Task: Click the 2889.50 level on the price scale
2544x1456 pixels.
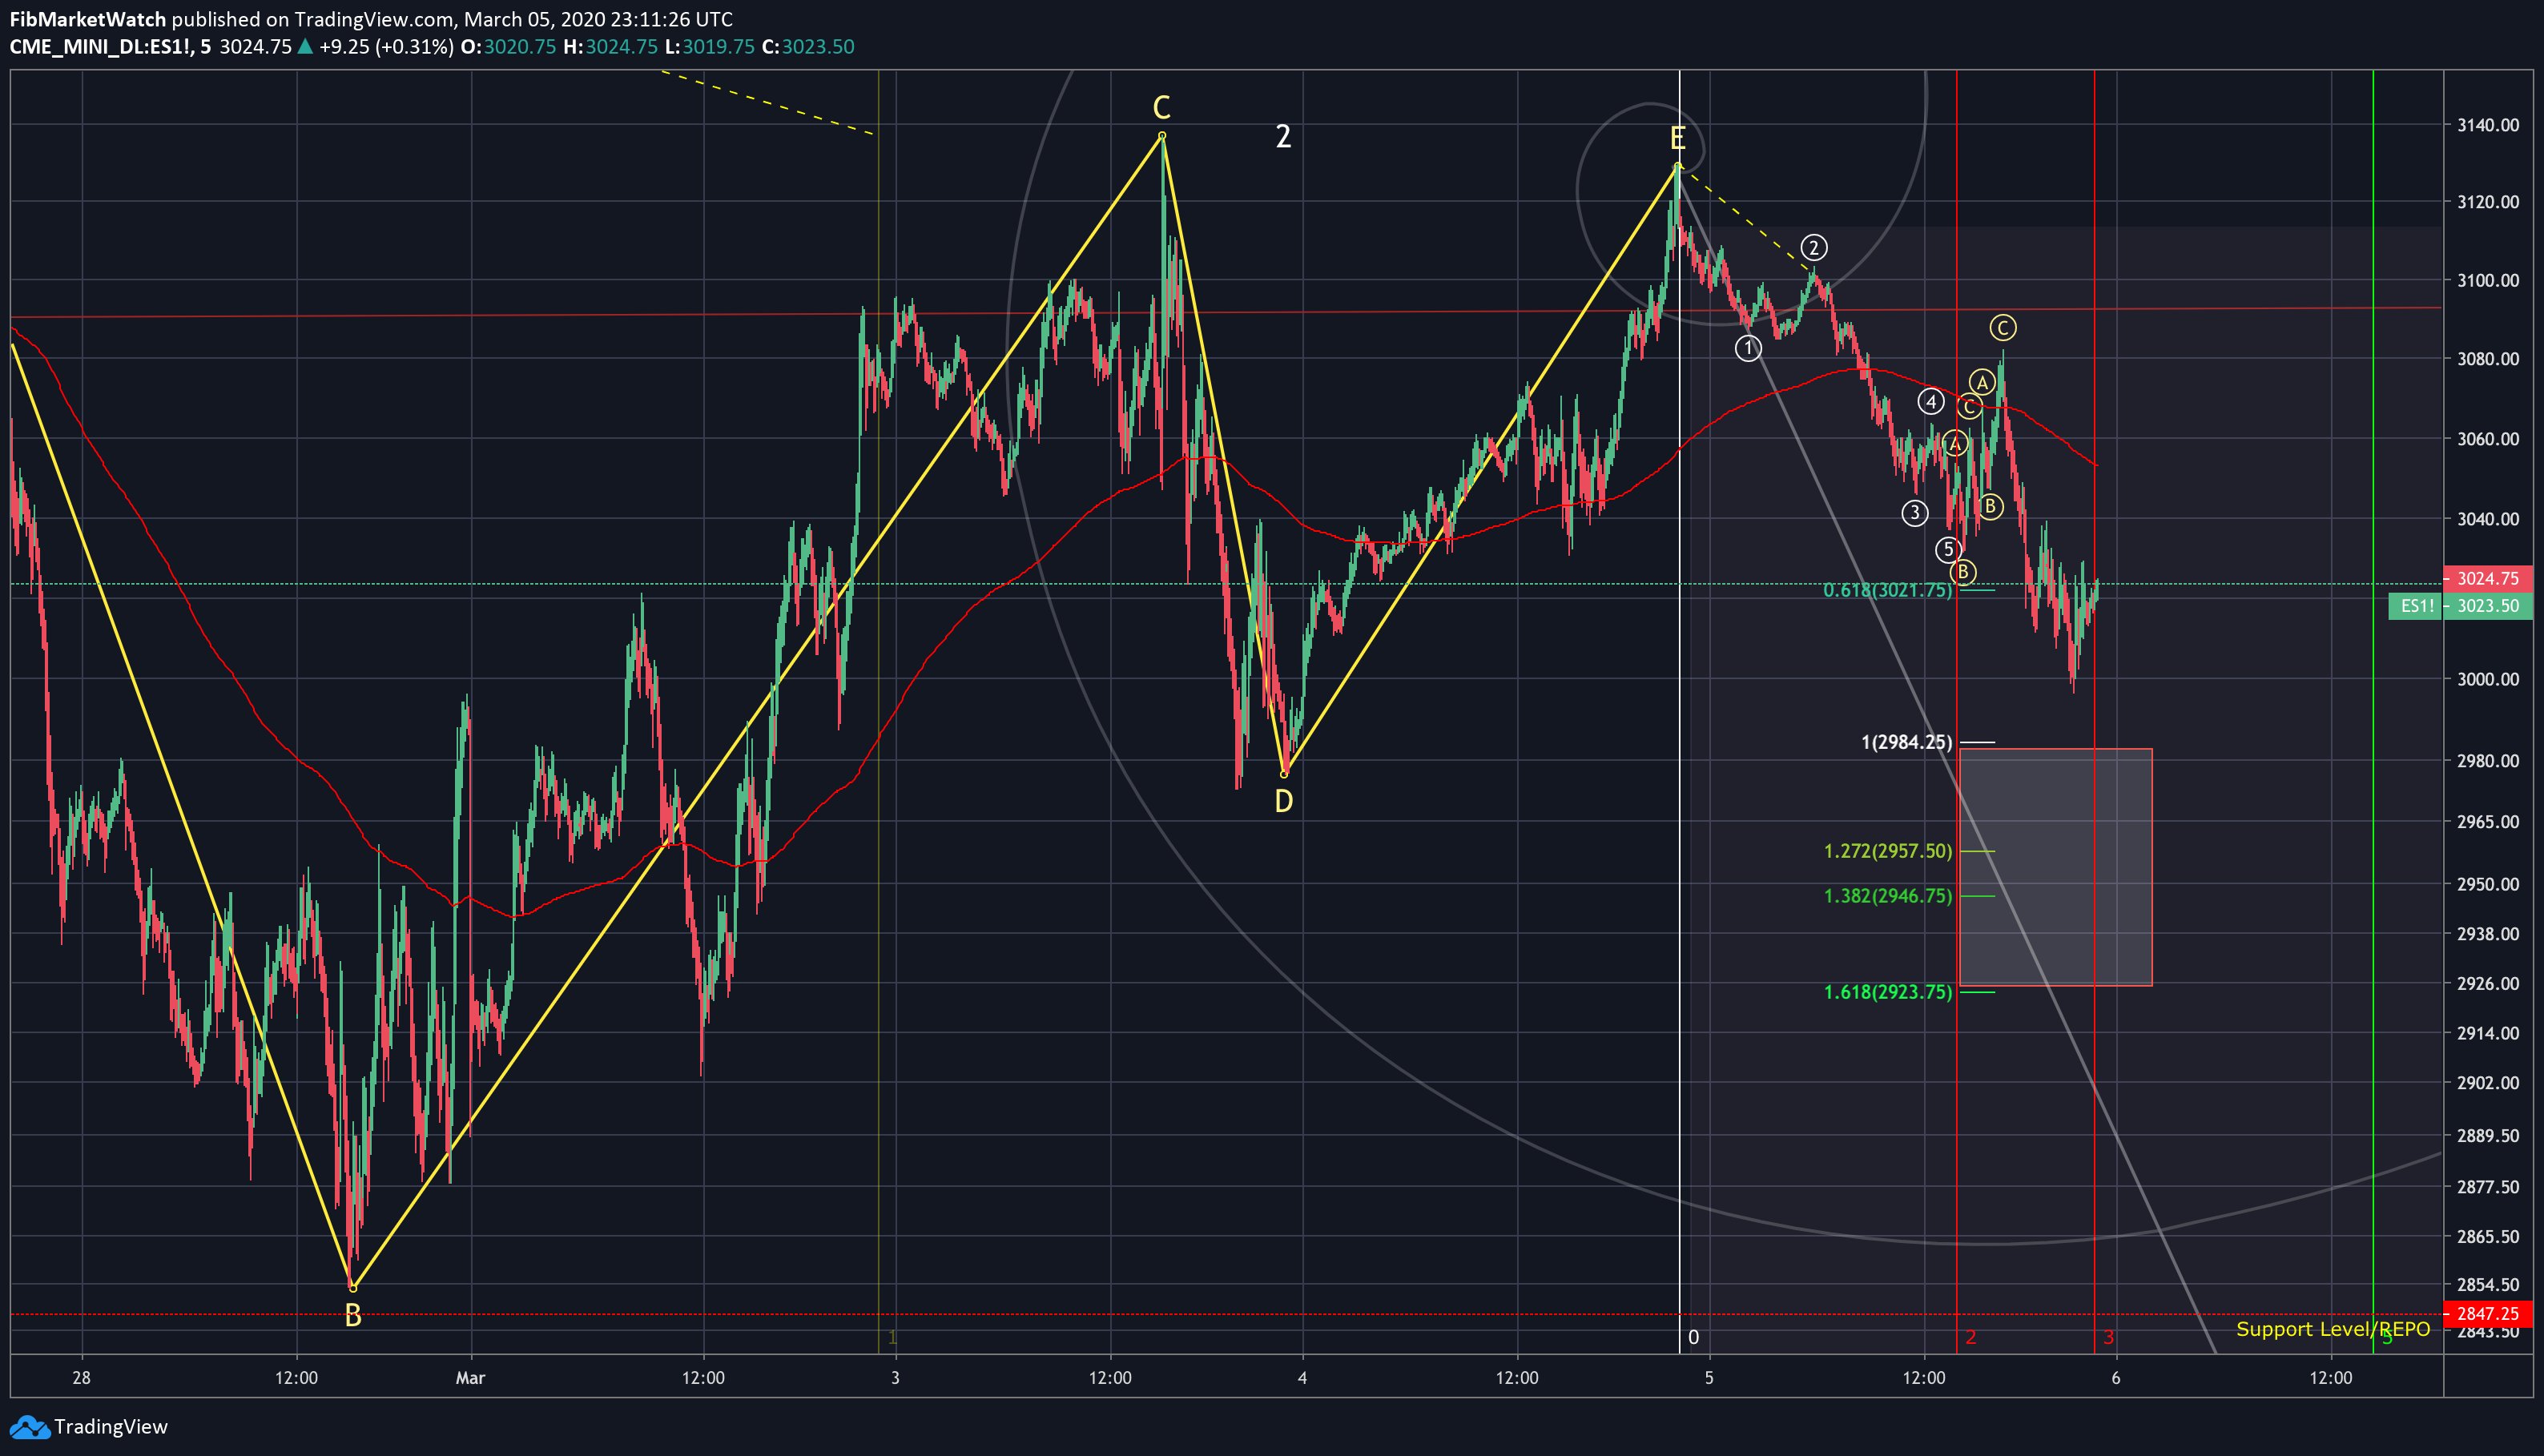Action: point(2488,1136)
